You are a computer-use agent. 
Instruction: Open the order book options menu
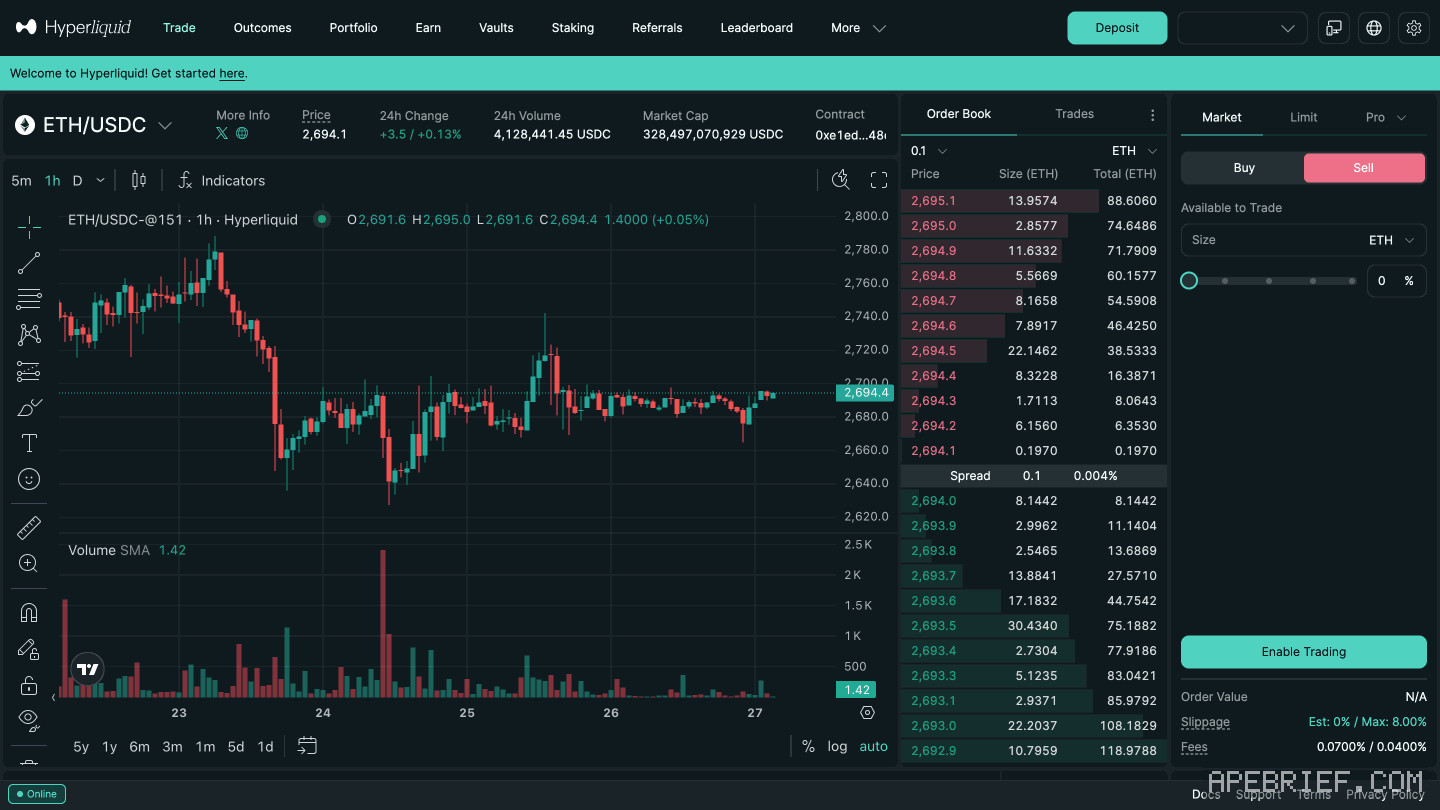click(x=1152, y=115)
